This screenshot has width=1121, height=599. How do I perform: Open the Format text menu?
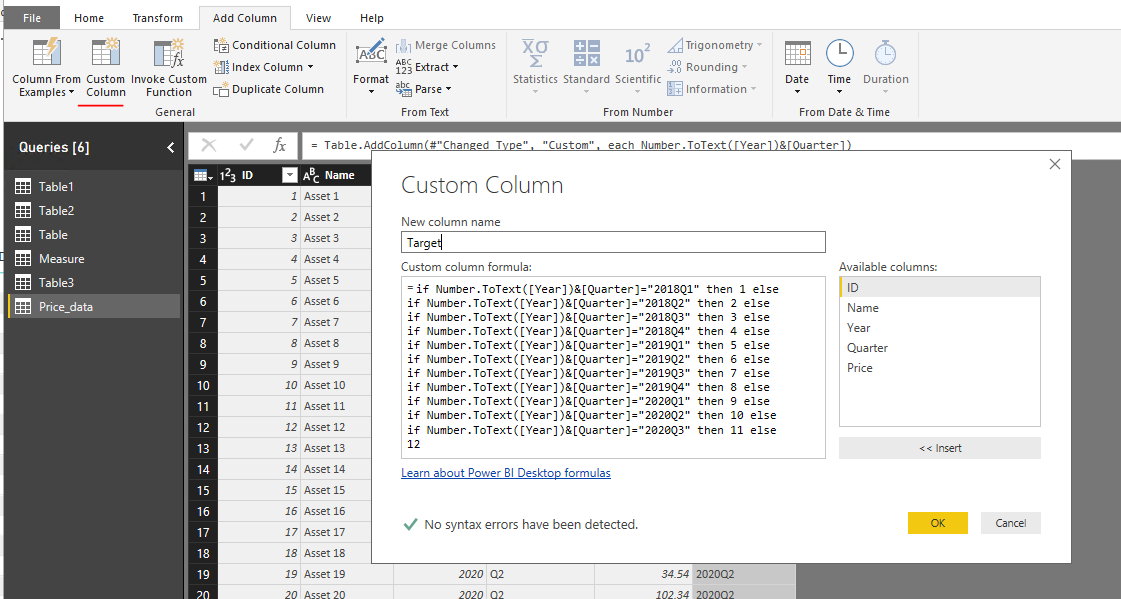[x=371, y=68]
